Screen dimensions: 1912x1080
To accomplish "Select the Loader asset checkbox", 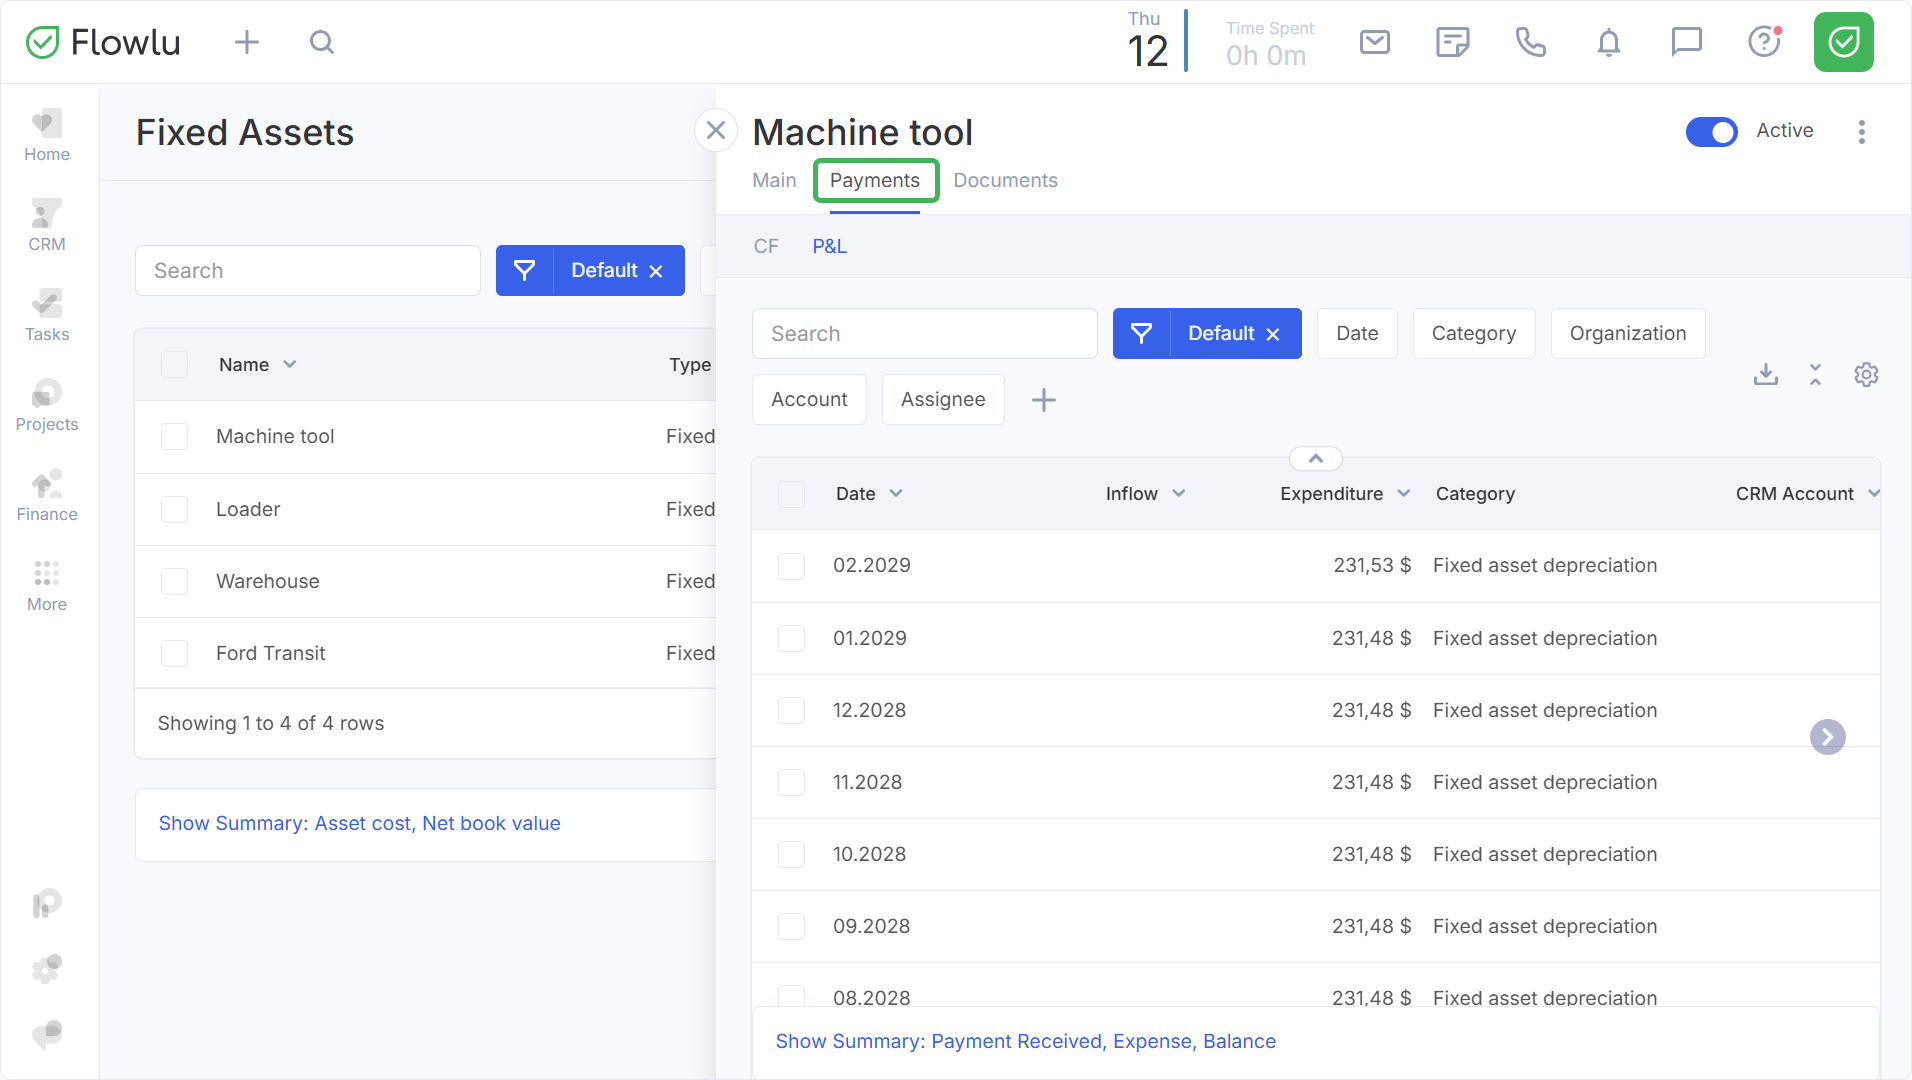I will [175, 509].
